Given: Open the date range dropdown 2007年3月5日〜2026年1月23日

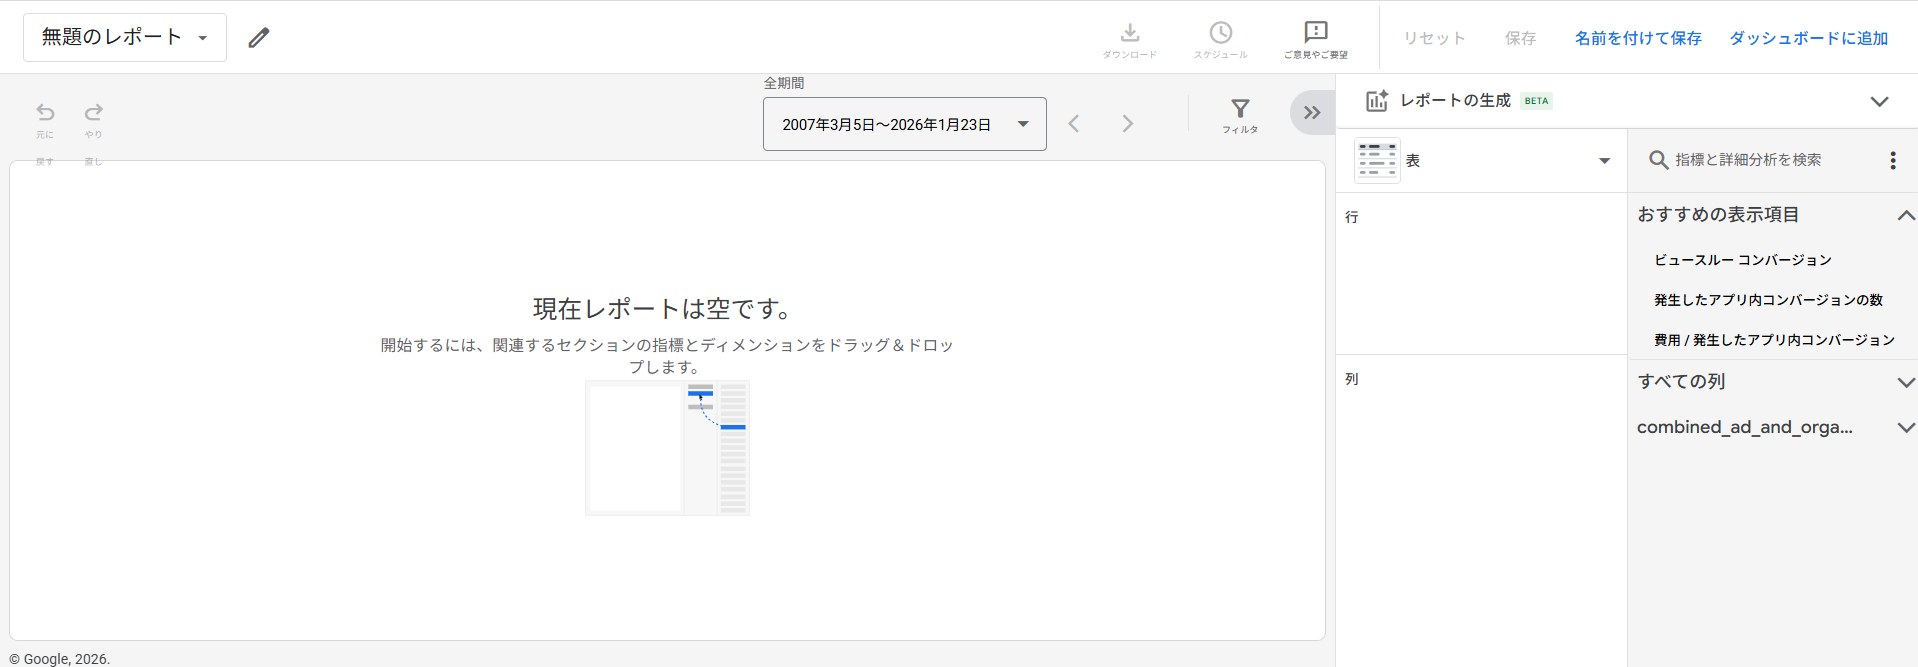Looking at the screenshot, I should coord(904,124).
